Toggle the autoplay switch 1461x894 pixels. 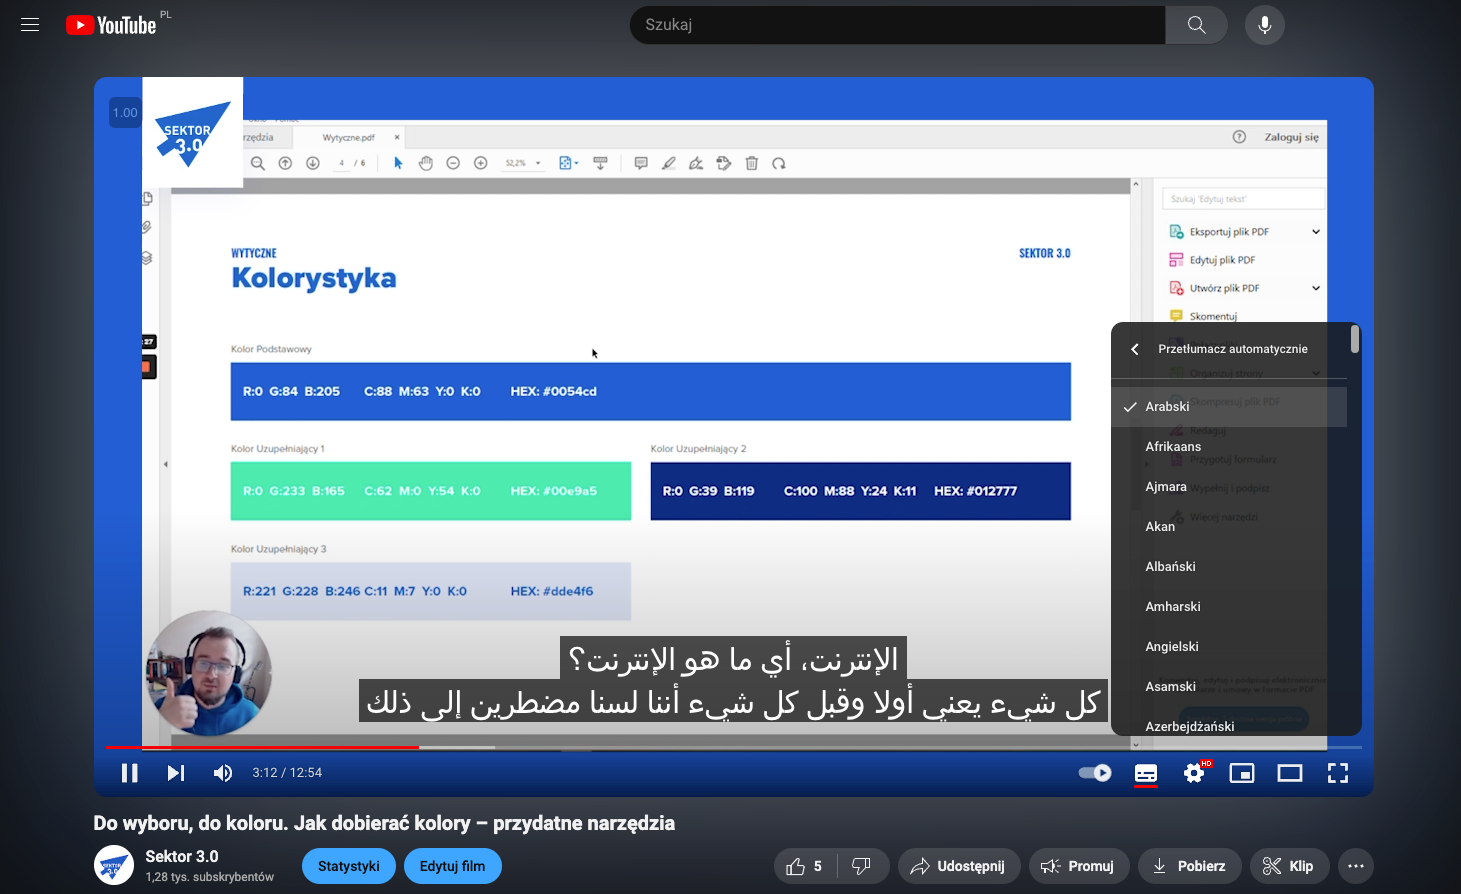(1095, 773)
